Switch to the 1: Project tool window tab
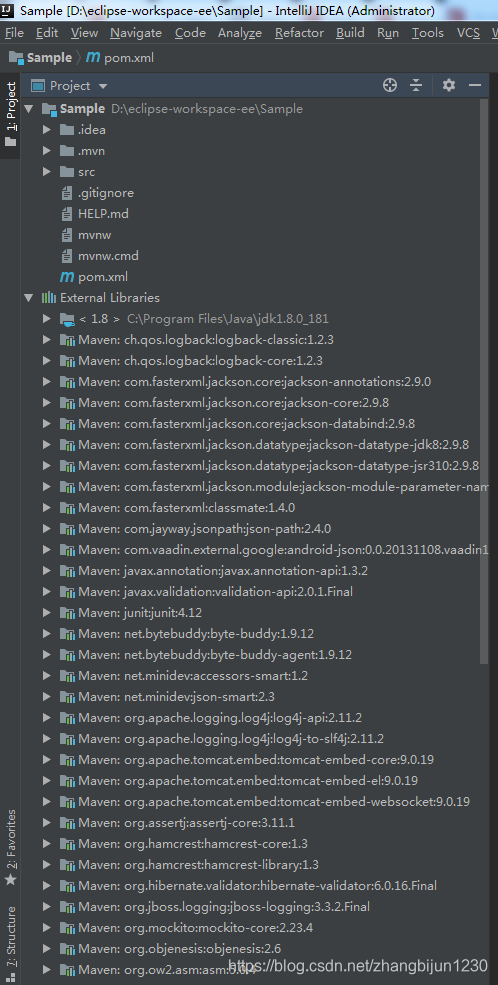This screenshot has height=985, width=498. (x=10, y=114)
